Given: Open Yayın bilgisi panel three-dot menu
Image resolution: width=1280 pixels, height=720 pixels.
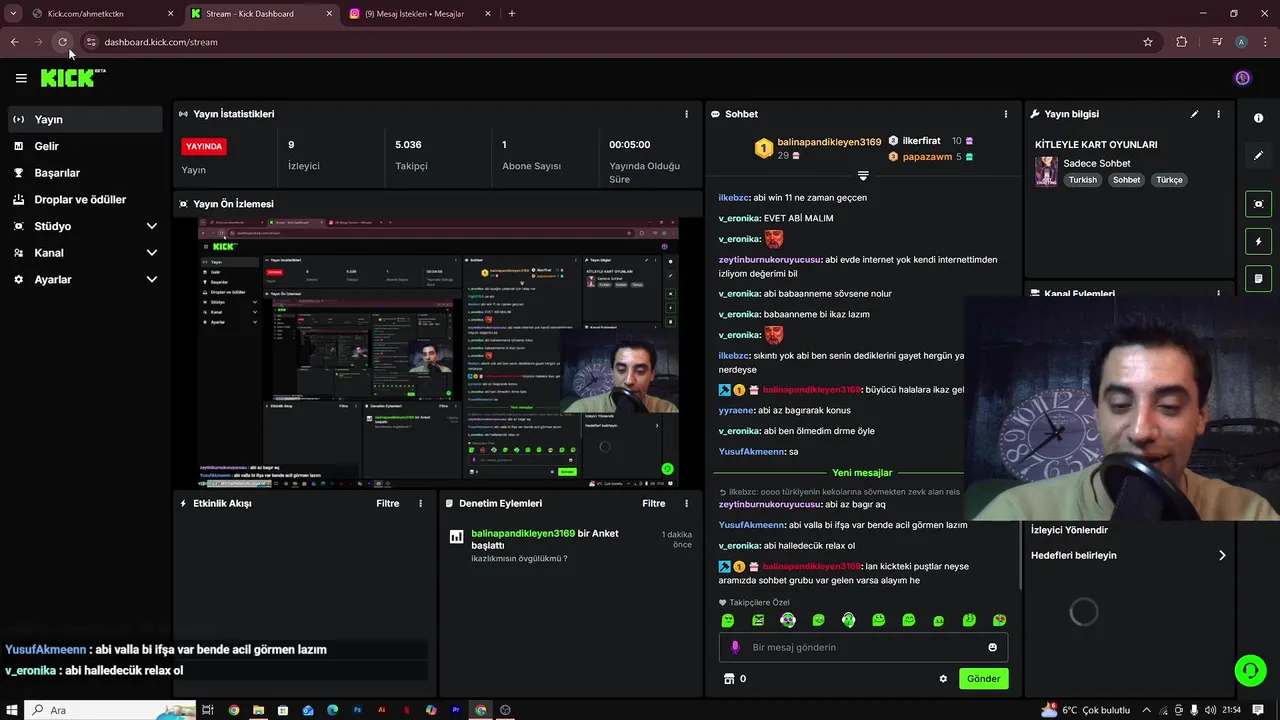Looking at the screenshot, I should [x=1218, y=114].
